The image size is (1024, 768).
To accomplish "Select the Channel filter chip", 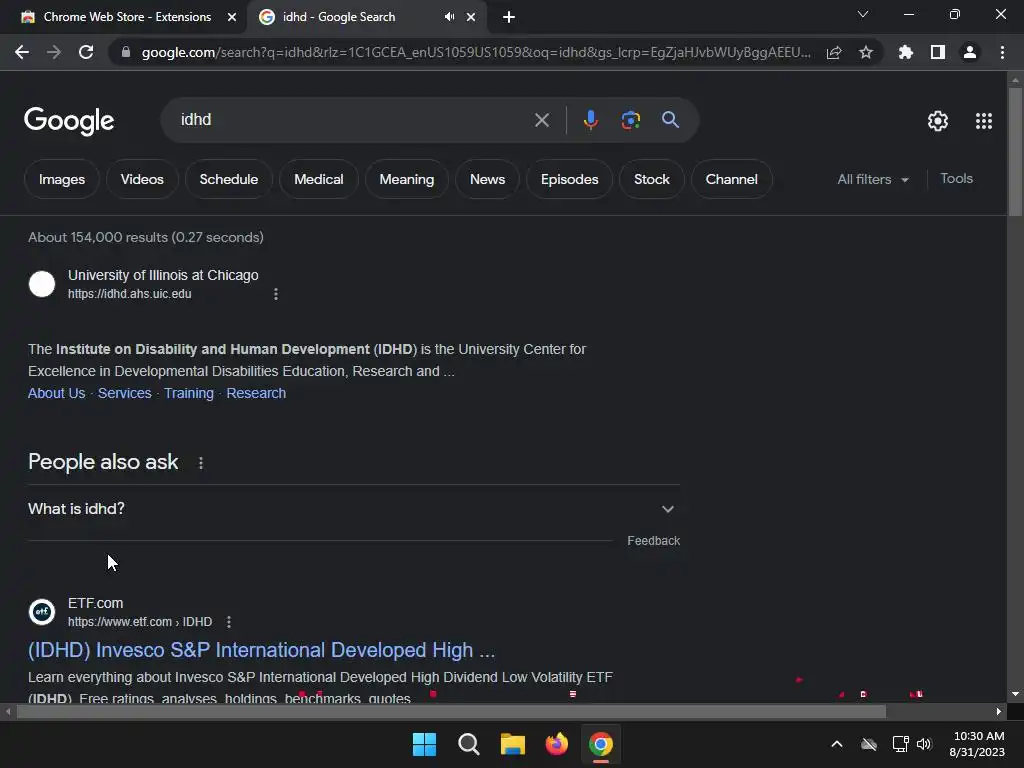I will (x=731, y=179).
